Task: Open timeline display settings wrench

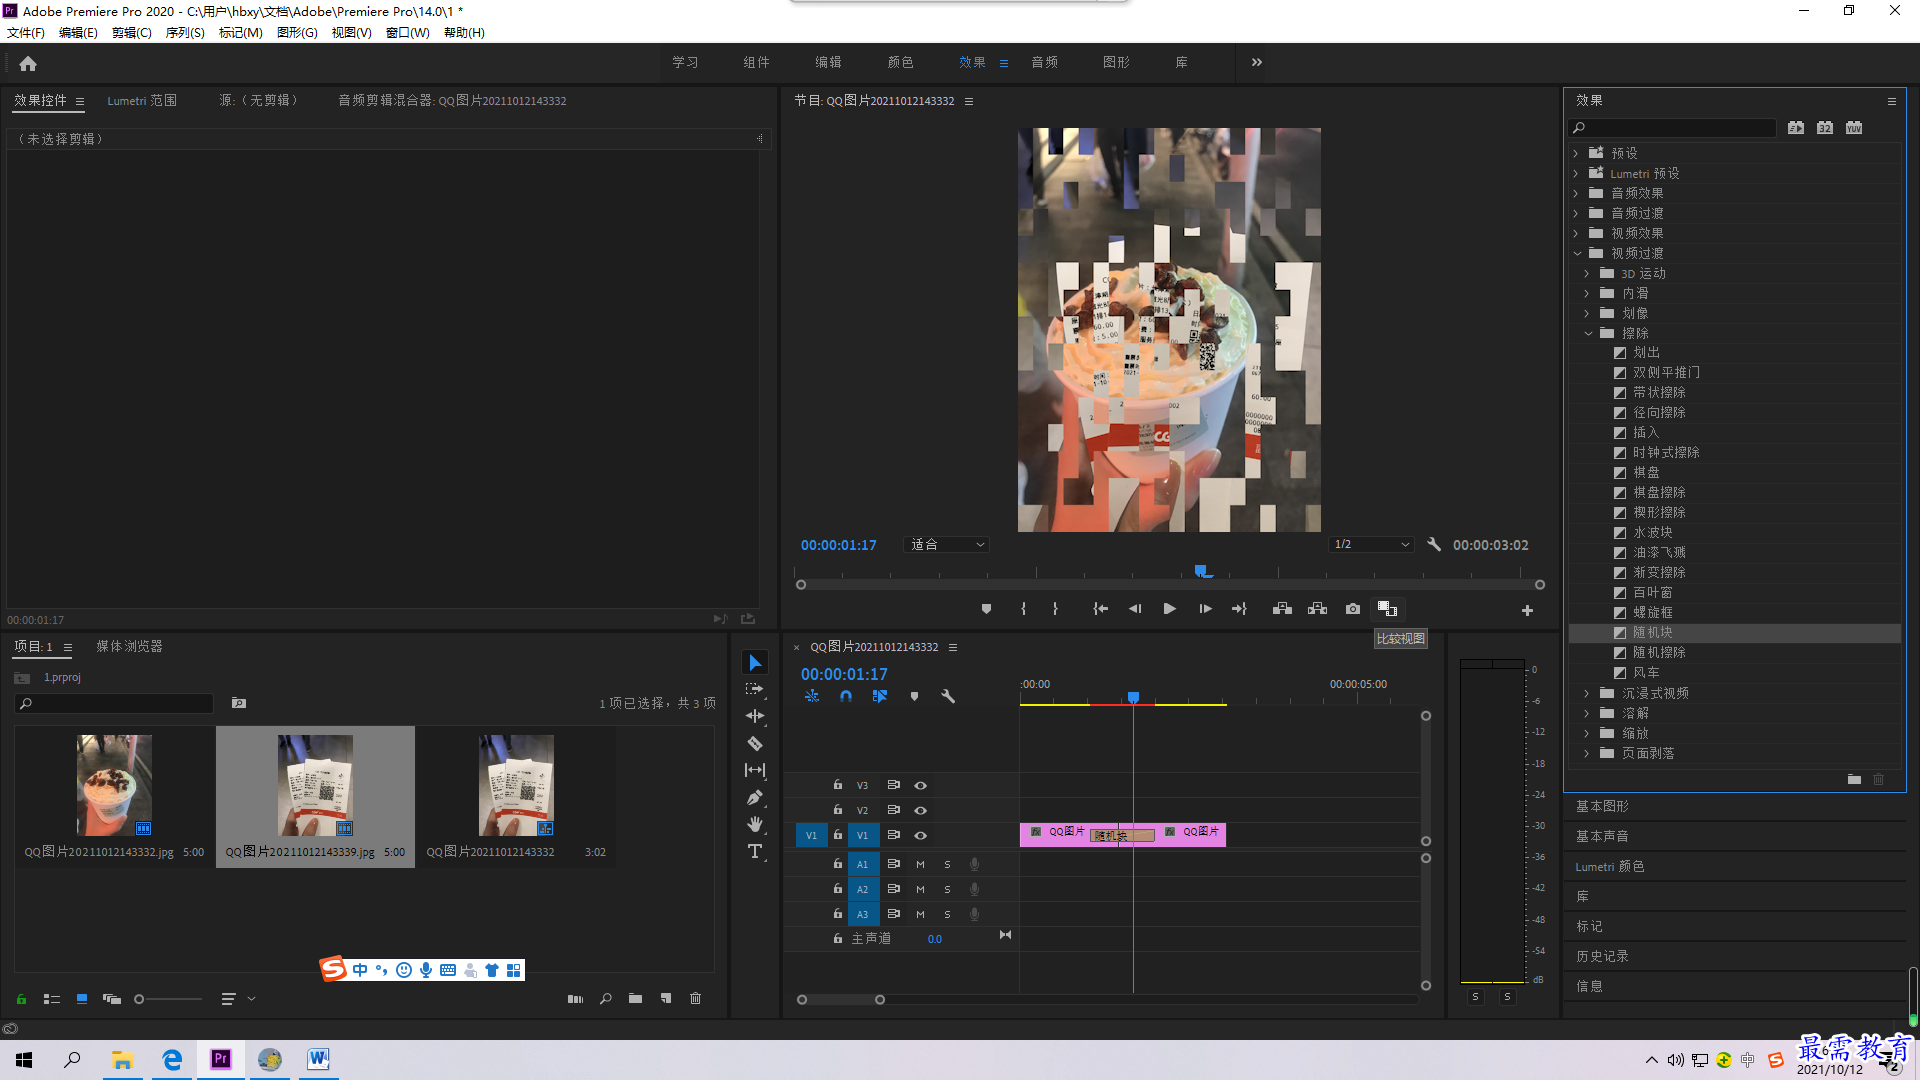Action: [948, 696]
